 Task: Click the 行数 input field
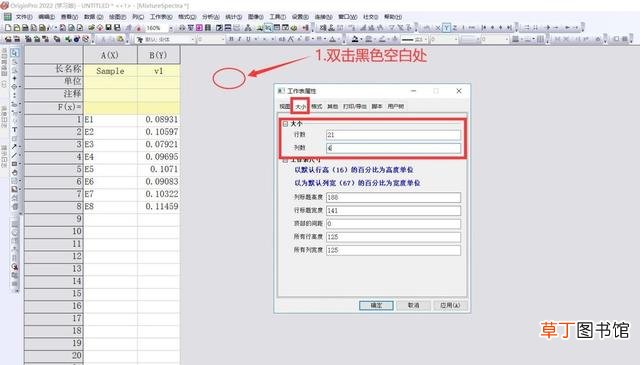point(393,135)
